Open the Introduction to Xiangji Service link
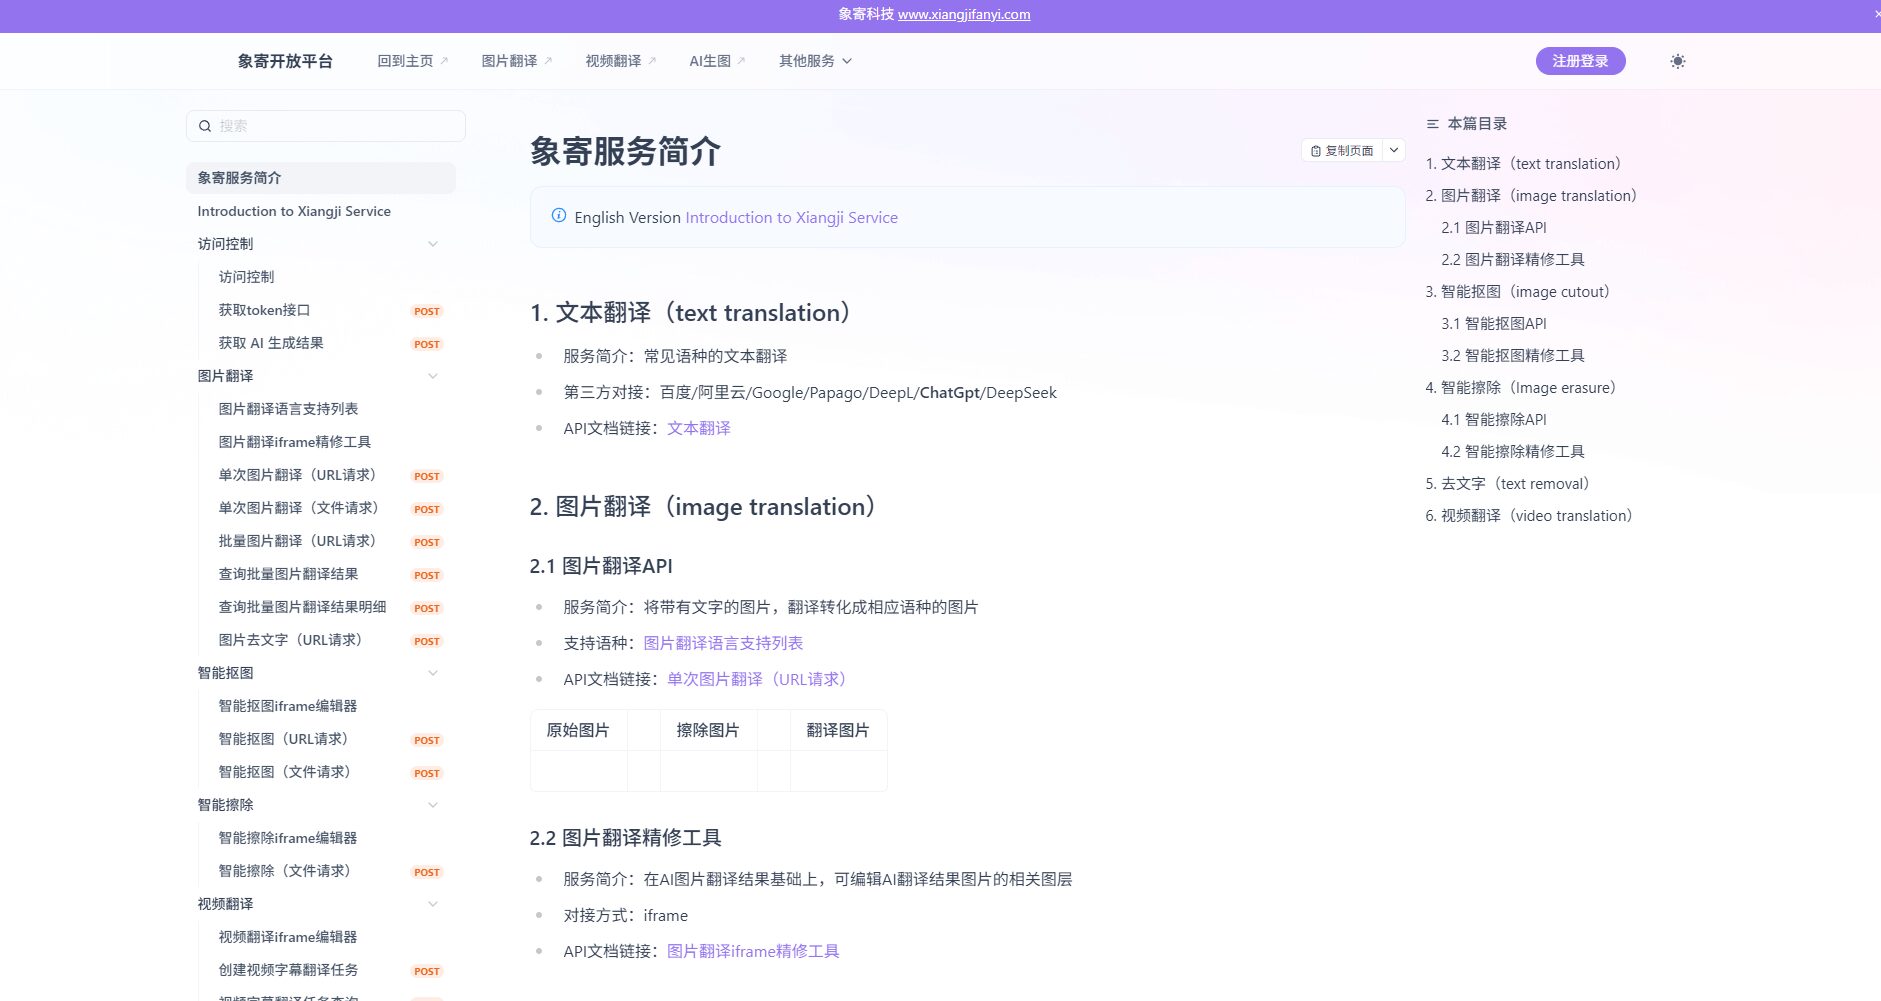Image resolution: width=1881 pixels, height=1001 pixels. [x=790, y=217]
